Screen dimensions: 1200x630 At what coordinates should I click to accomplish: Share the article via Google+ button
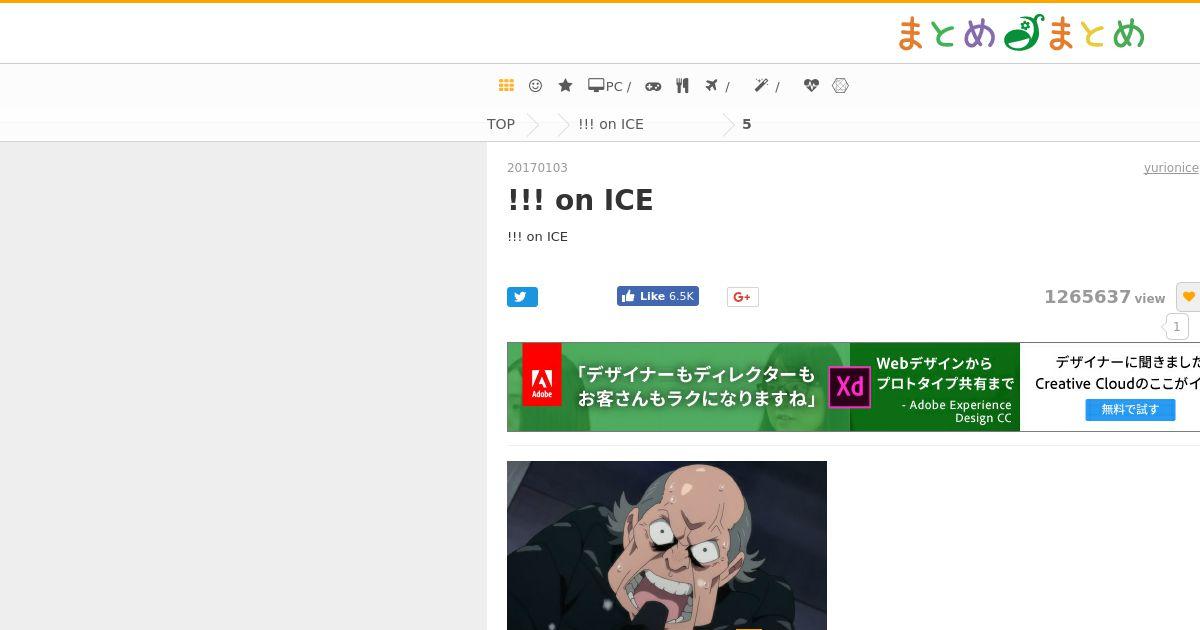(x=742, y=297)
